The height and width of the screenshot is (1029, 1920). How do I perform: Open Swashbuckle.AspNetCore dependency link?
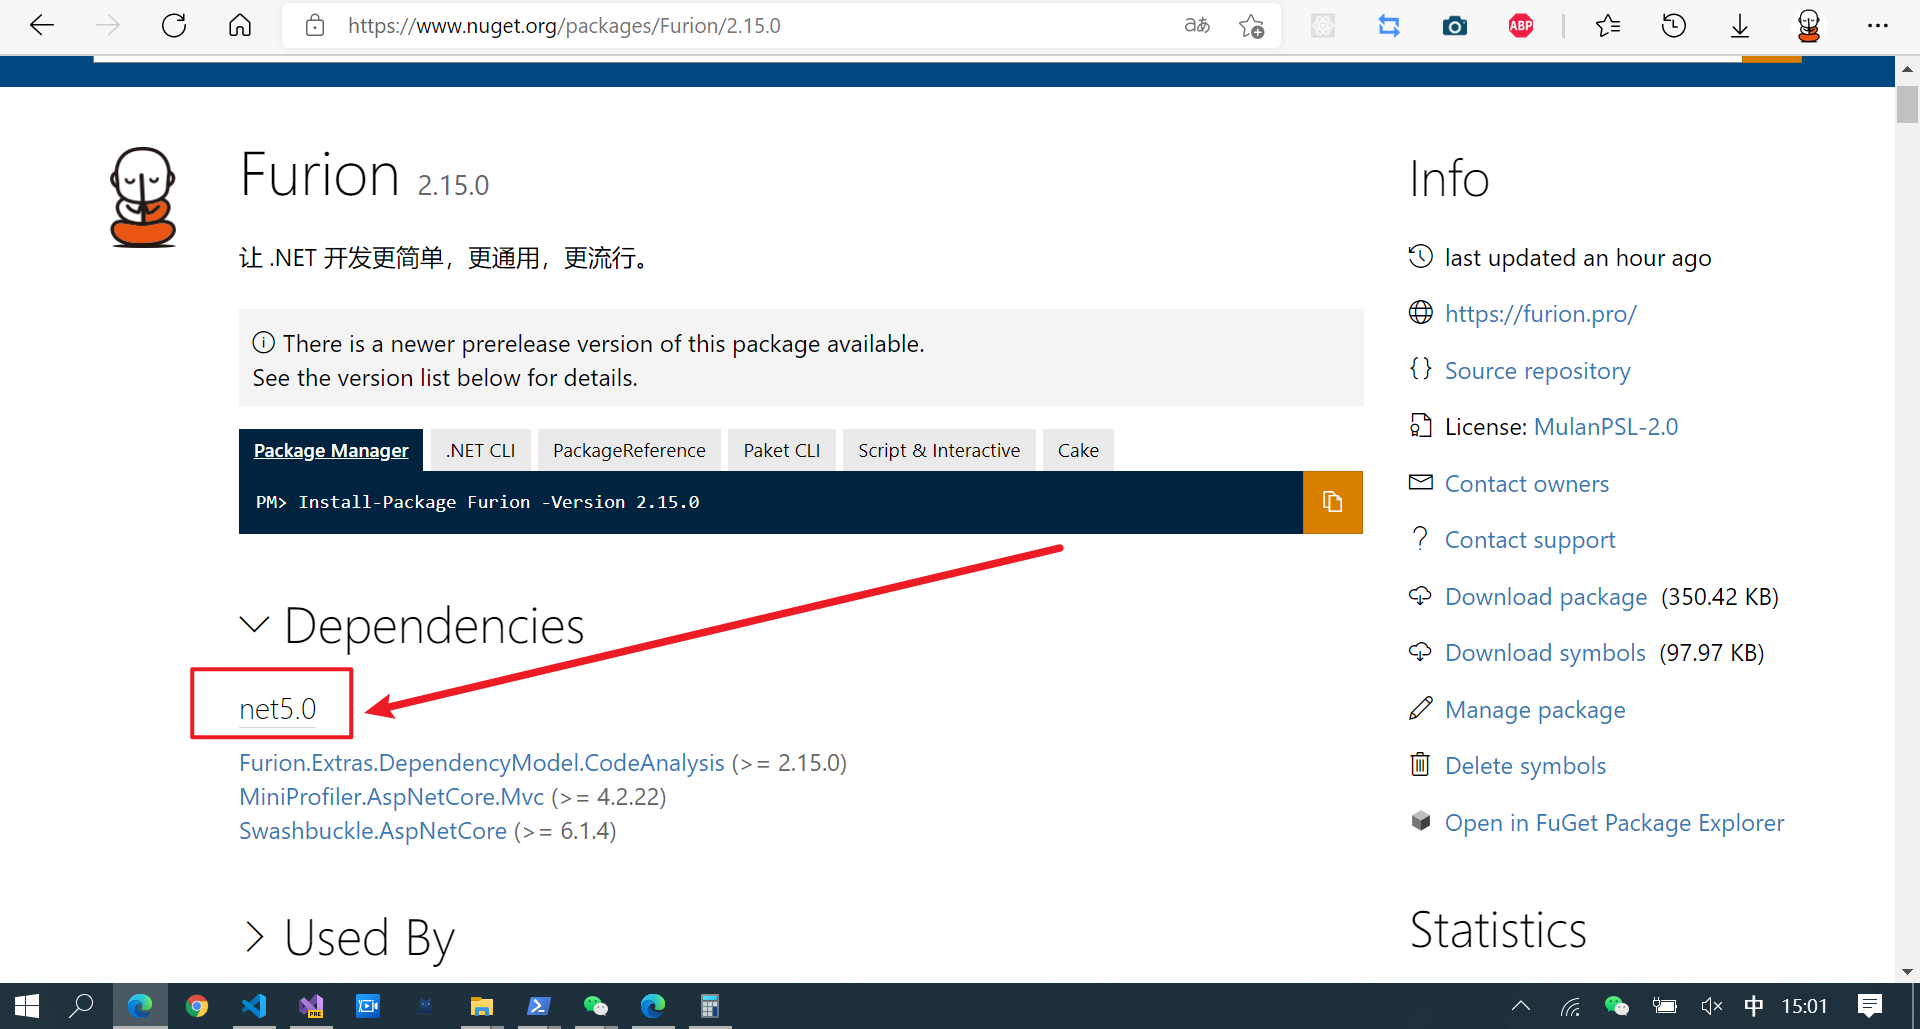[x=373, y=831]
